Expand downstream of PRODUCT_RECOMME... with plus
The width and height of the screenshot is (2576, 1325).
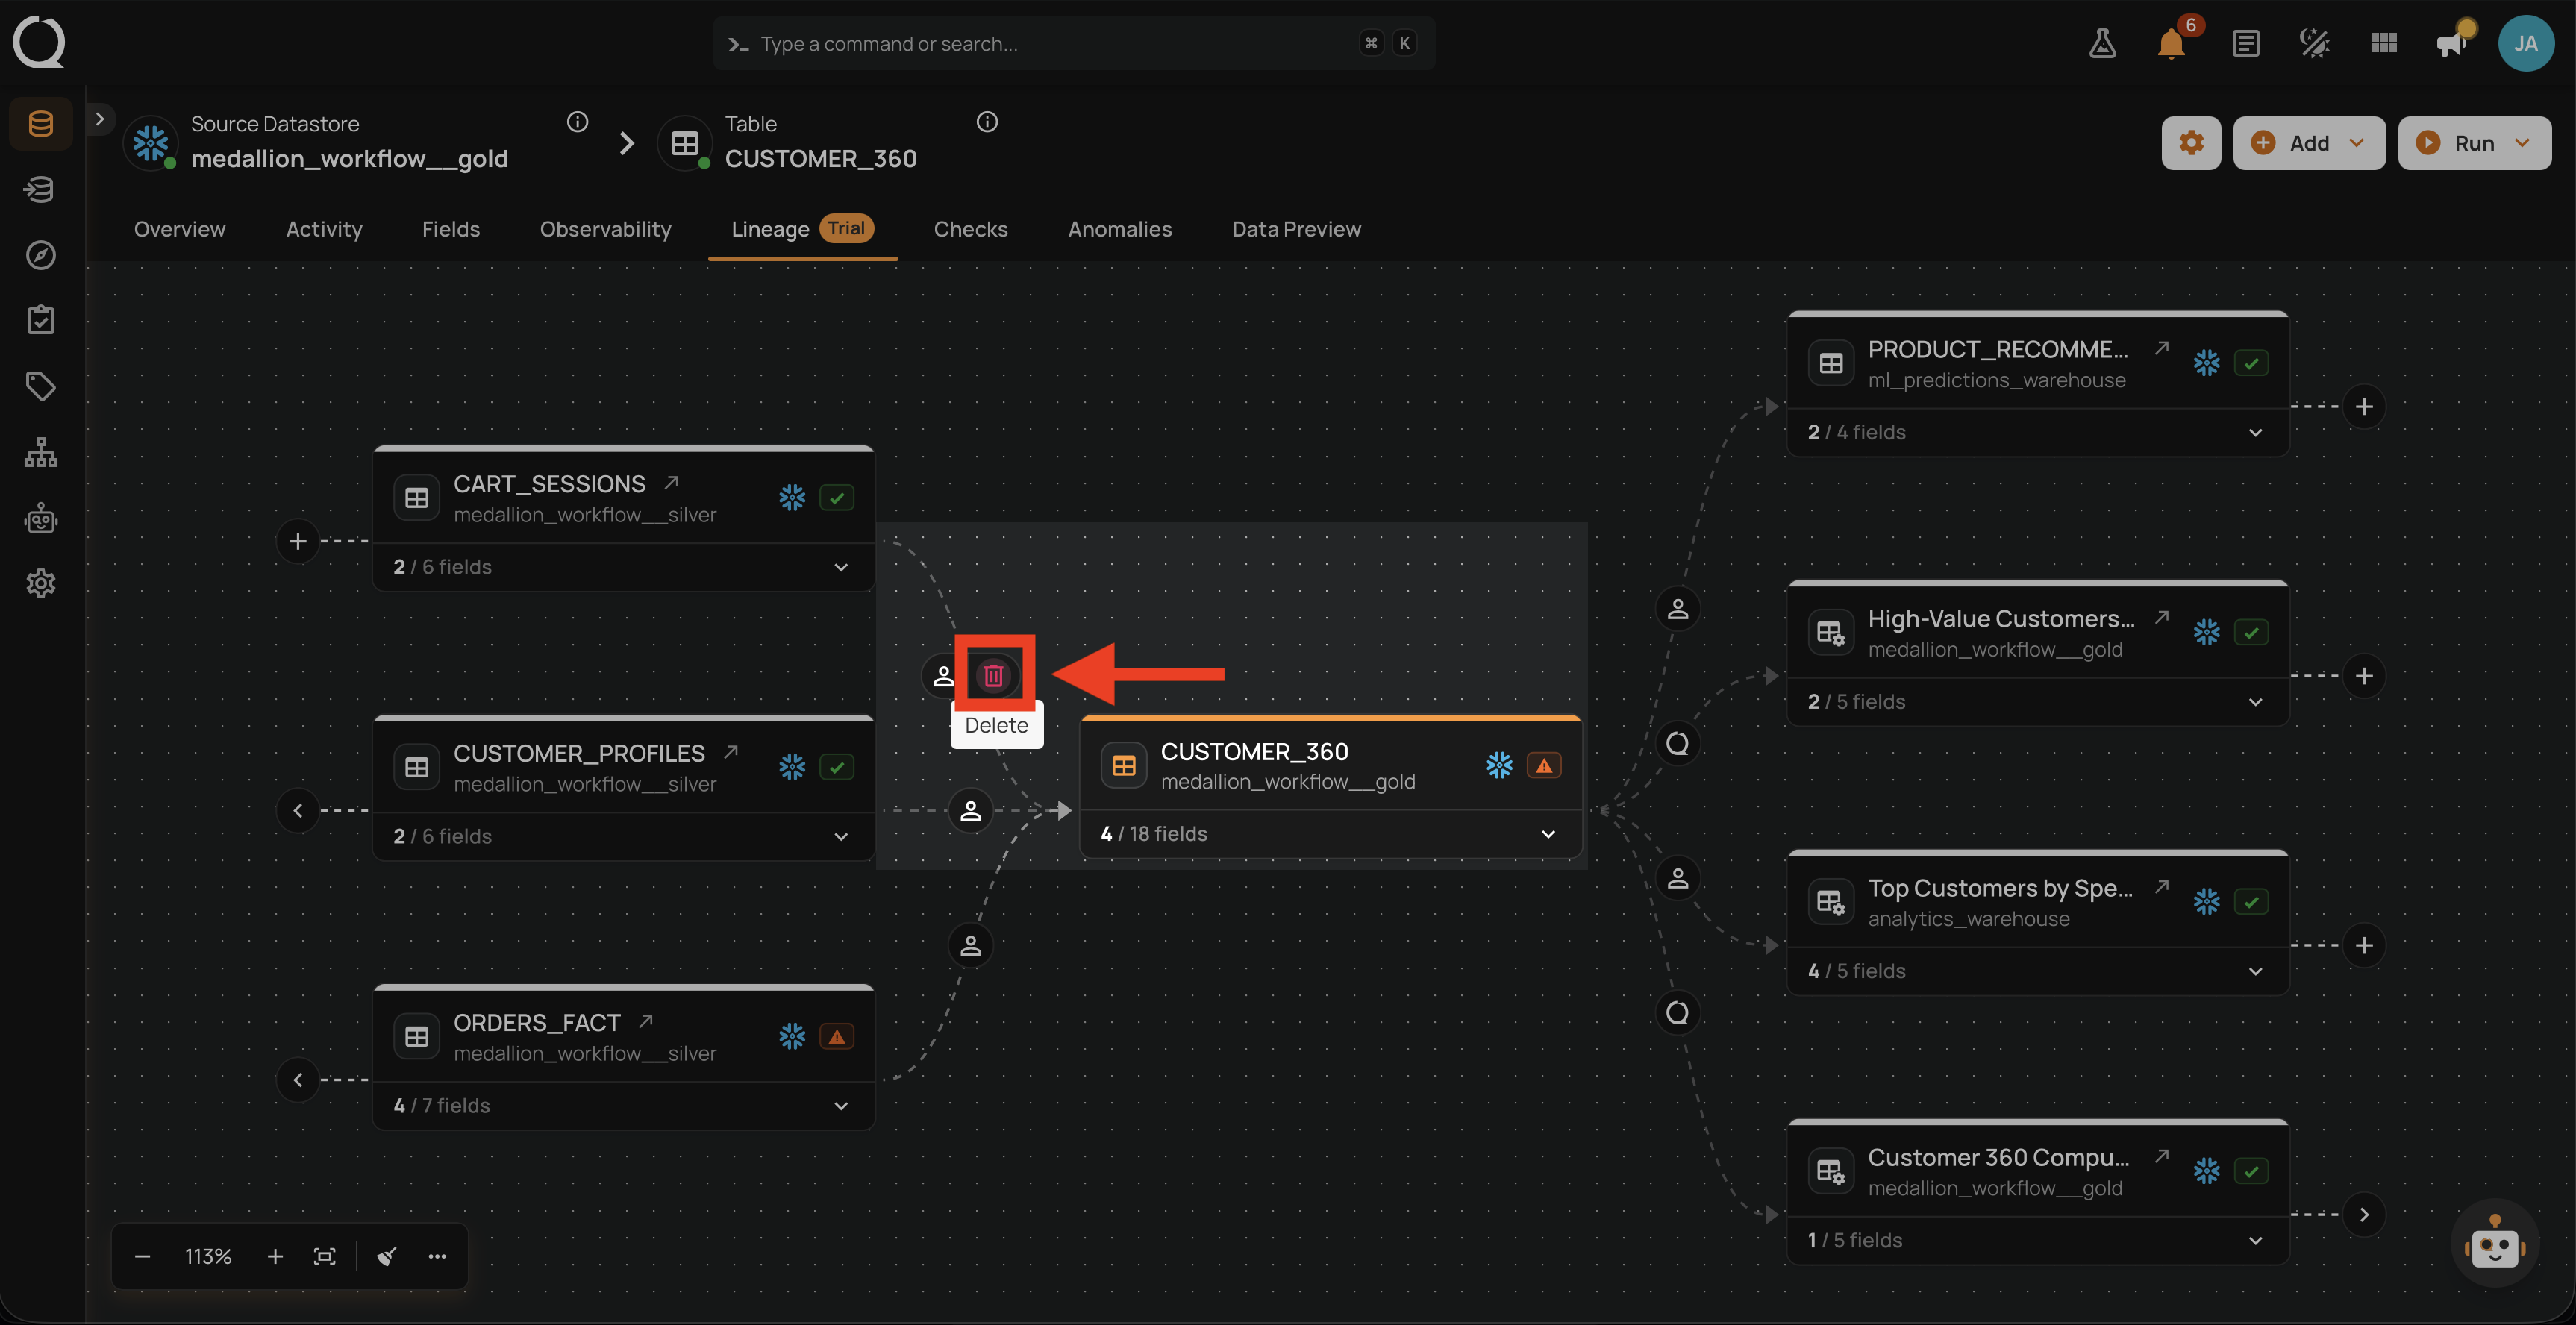point(2364,407)
